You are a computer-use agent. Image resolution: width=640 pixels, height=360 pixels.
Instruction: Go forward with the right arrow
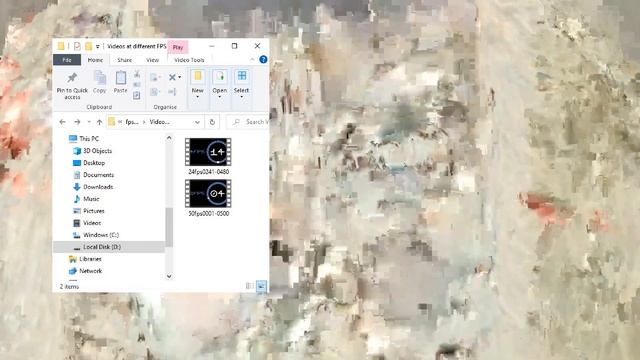click(77, 122)
